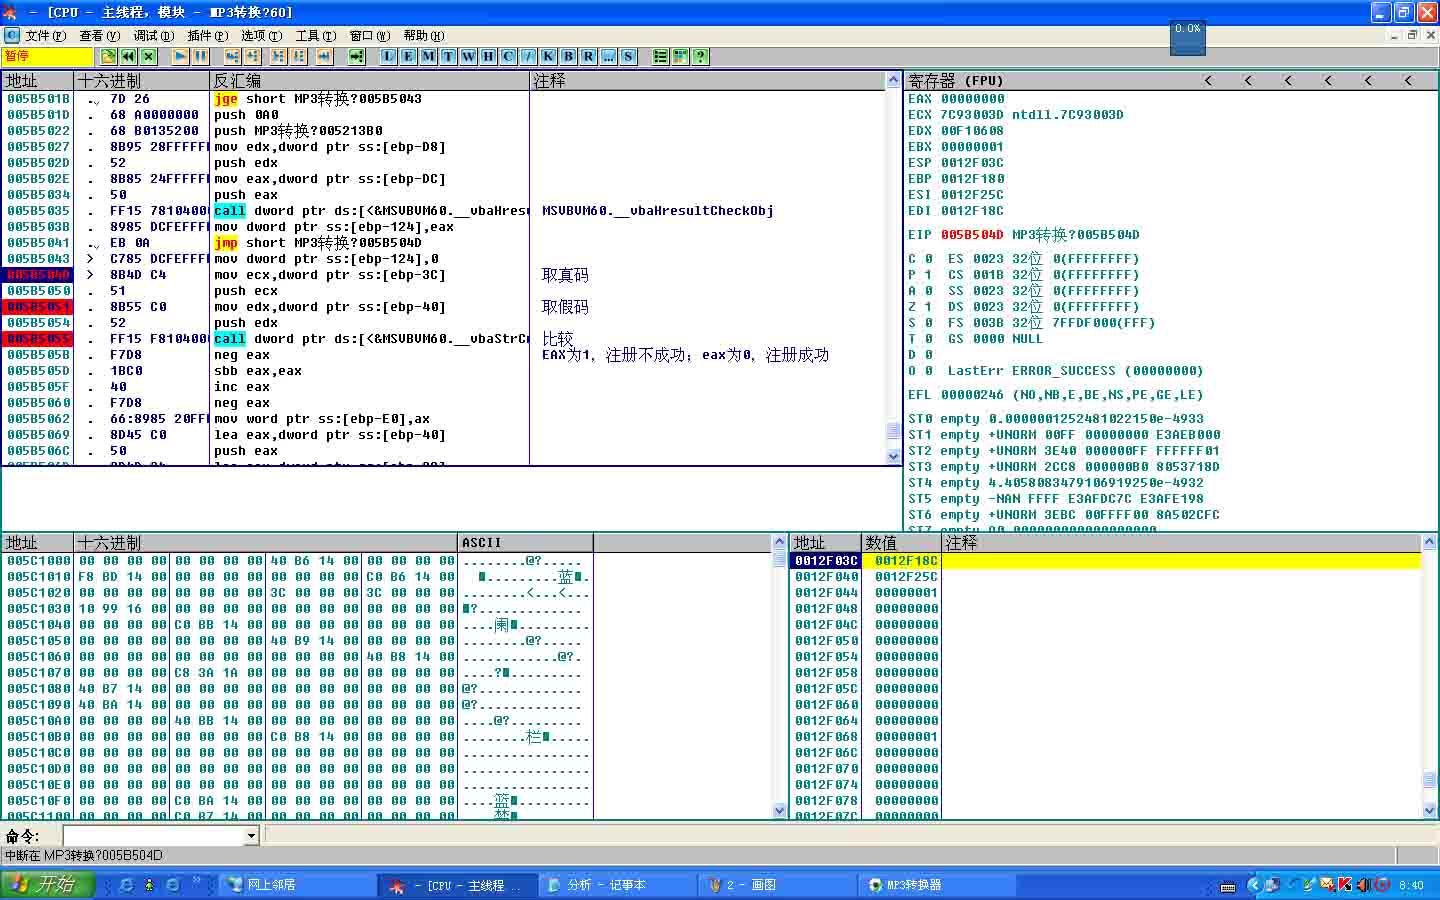Click the Trace over toolbar icon
Image resolution: width=1440 pixels, height=900 pixels.
(298, 57)
